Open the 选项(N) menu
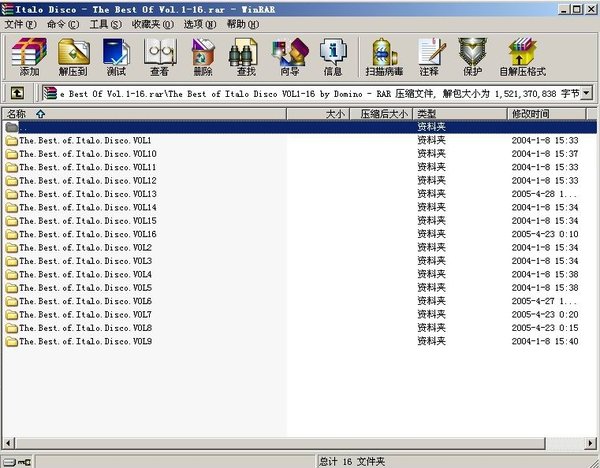This screenshot has width=600, height=468. (x=200, y=25)
